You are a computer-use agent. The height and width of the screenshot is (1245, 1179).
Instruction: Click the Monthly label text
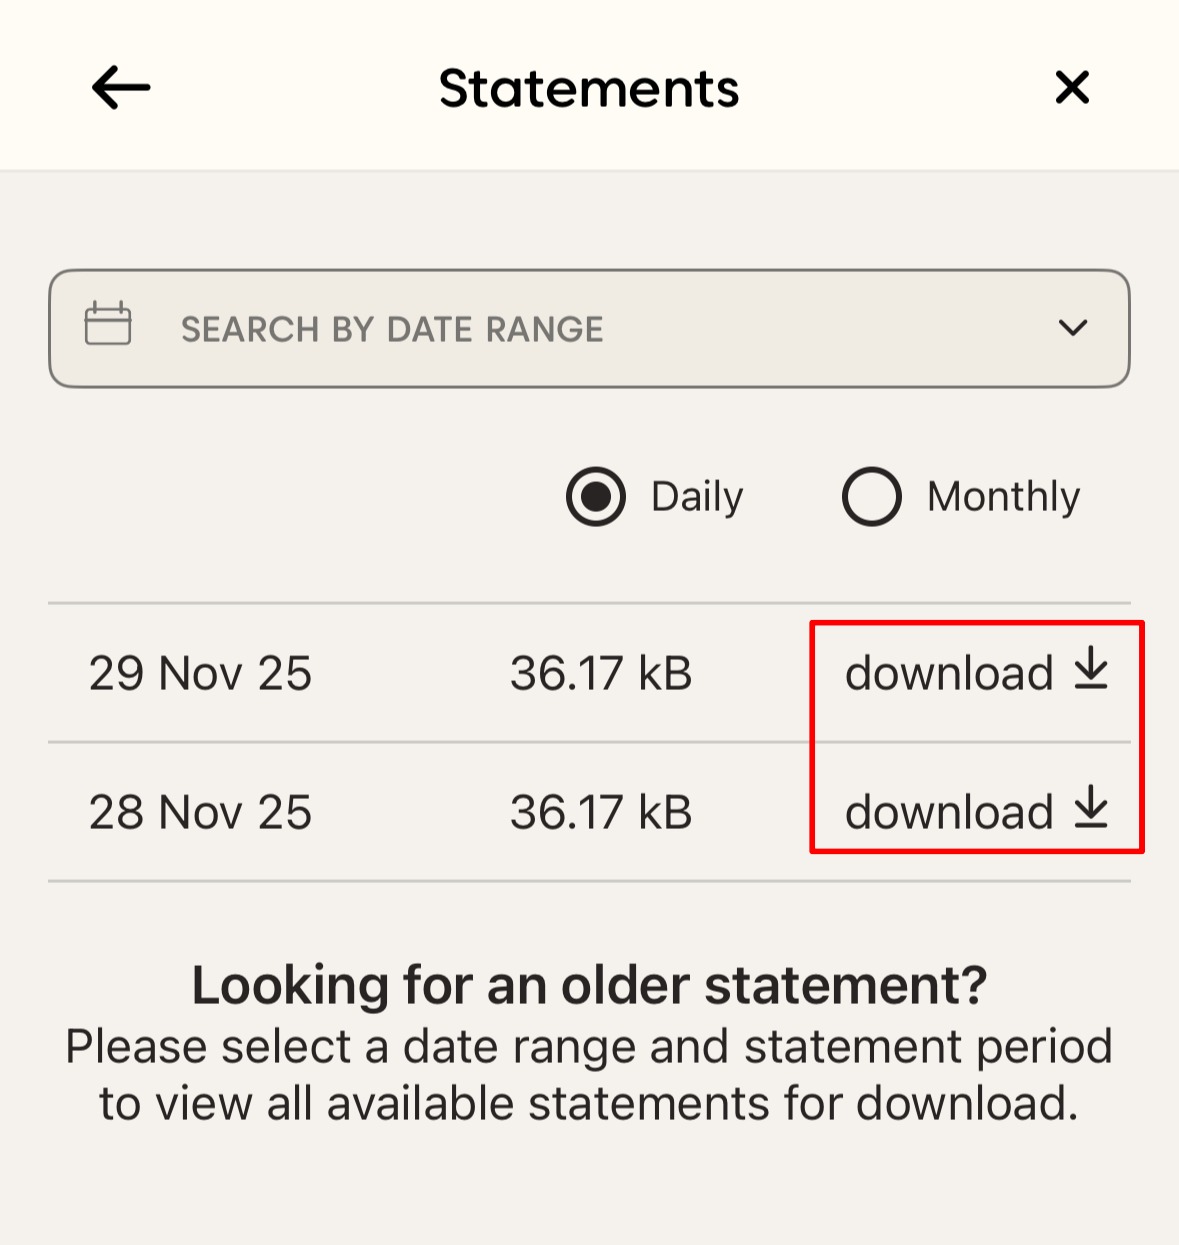tap(1003, 496)
